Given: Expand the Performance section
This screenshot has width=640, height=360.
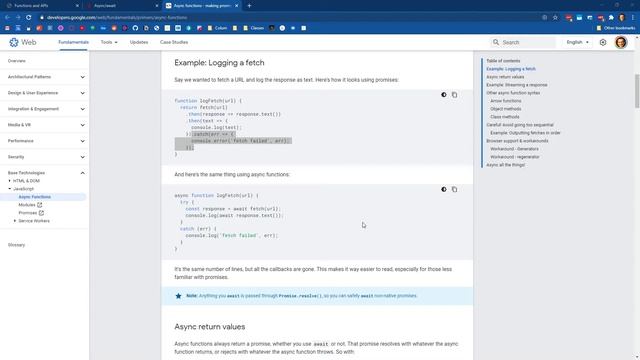Looking at the screenshot, I should point(82,141).
